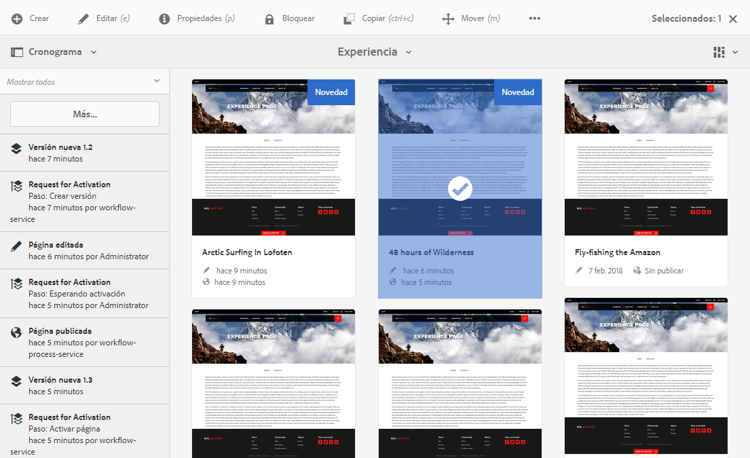Viewport: 750px width, 458px height.
Task: Click globe icon on Arctic Surfing card
Action: (x=206, y=282)
